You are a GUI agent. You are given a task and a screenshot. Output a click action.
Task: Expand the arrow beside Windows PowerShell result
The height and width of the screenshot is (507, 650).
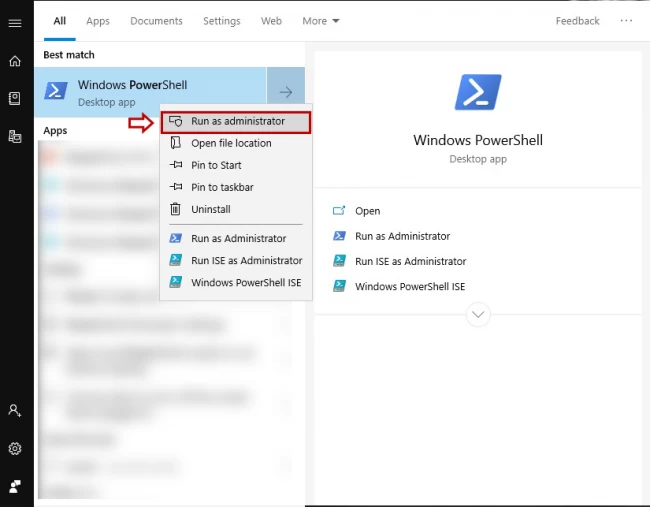285,92
